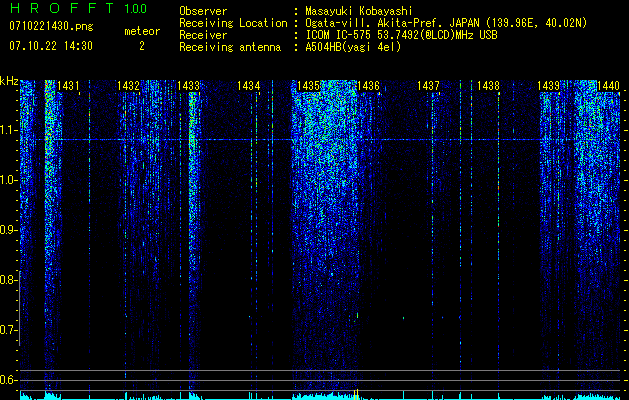Click the 0.8 frequency axis label
The height and width of the screenshot is (400, 629).
[8, 280]
